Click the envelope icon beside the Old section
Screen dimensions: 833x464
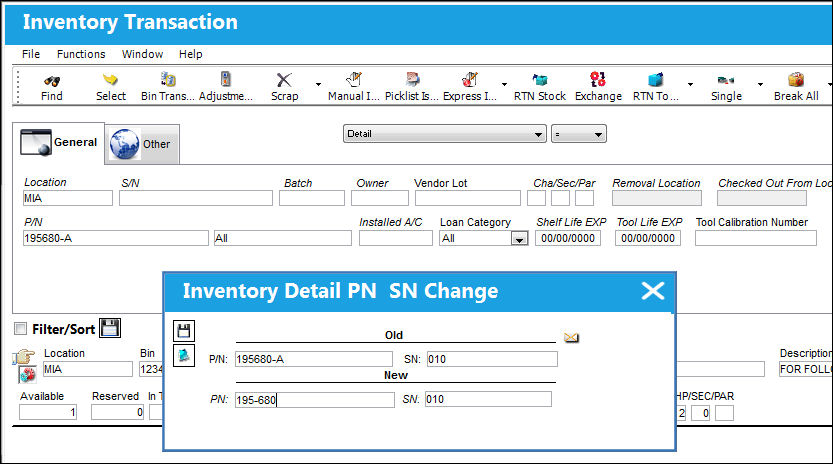click(x=571, y=338)
